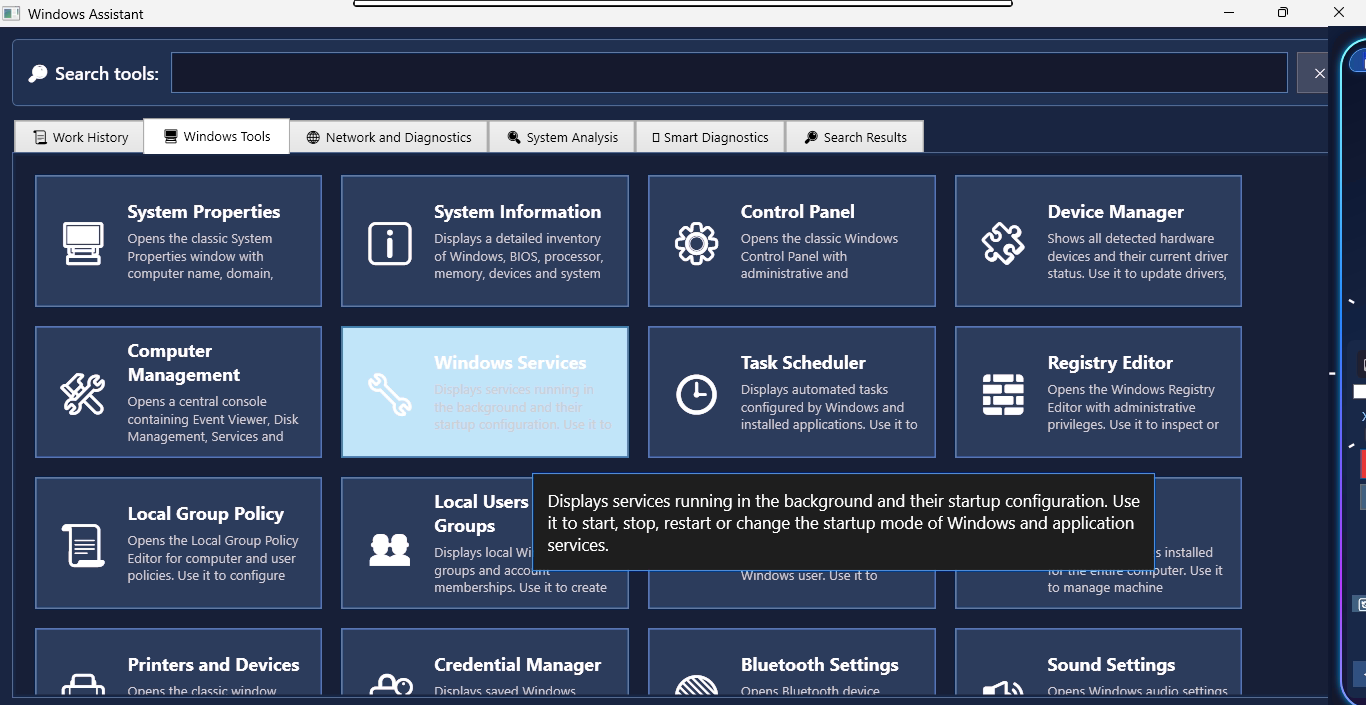Screen dimensions: 1366x705
Task: Click the search magnifier icon beside Search tools
Action: point(38,74)
